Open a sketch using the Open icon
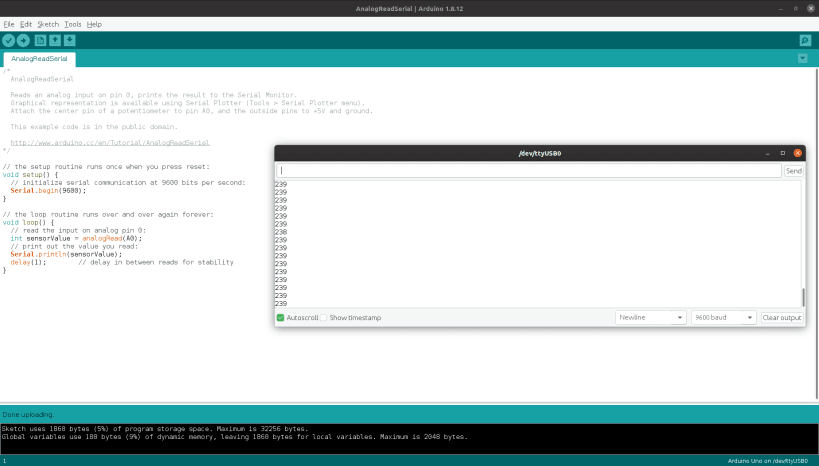 [x=55, y=40]
